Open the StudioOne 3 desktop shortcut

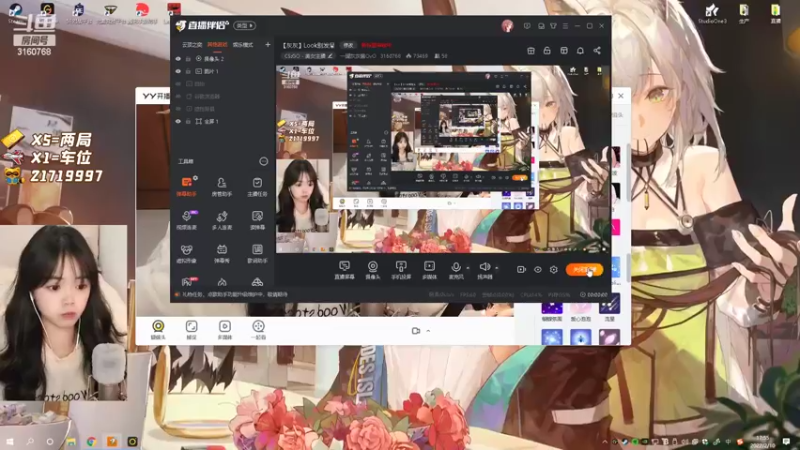click(x=712, y=13)
